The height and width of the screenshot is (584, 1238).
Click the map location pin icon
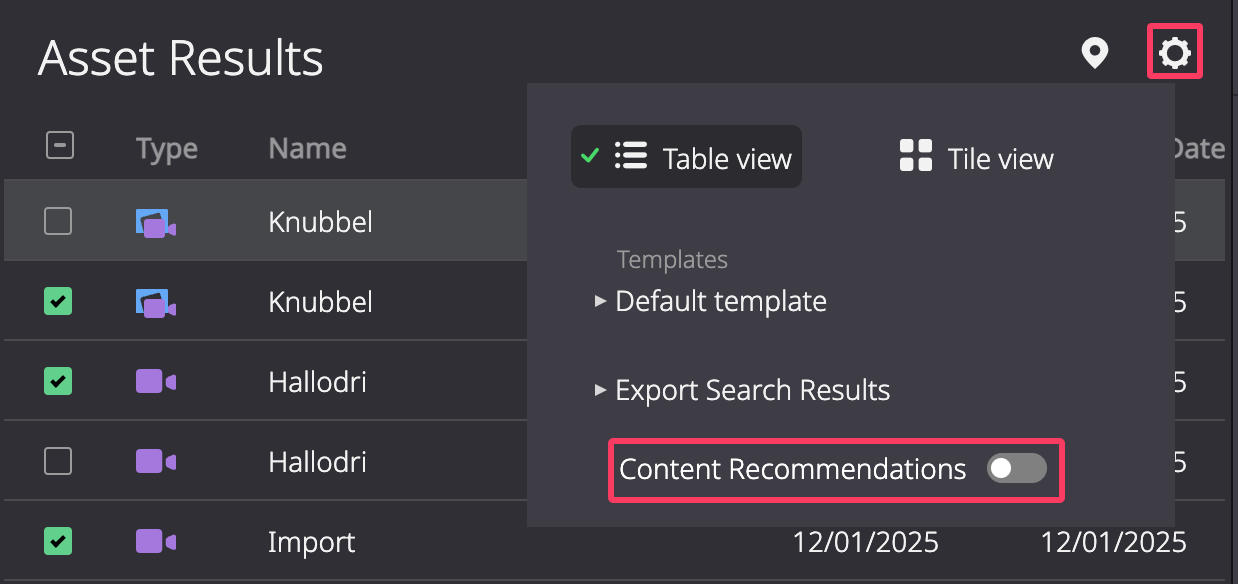(x=1095, y=53)
